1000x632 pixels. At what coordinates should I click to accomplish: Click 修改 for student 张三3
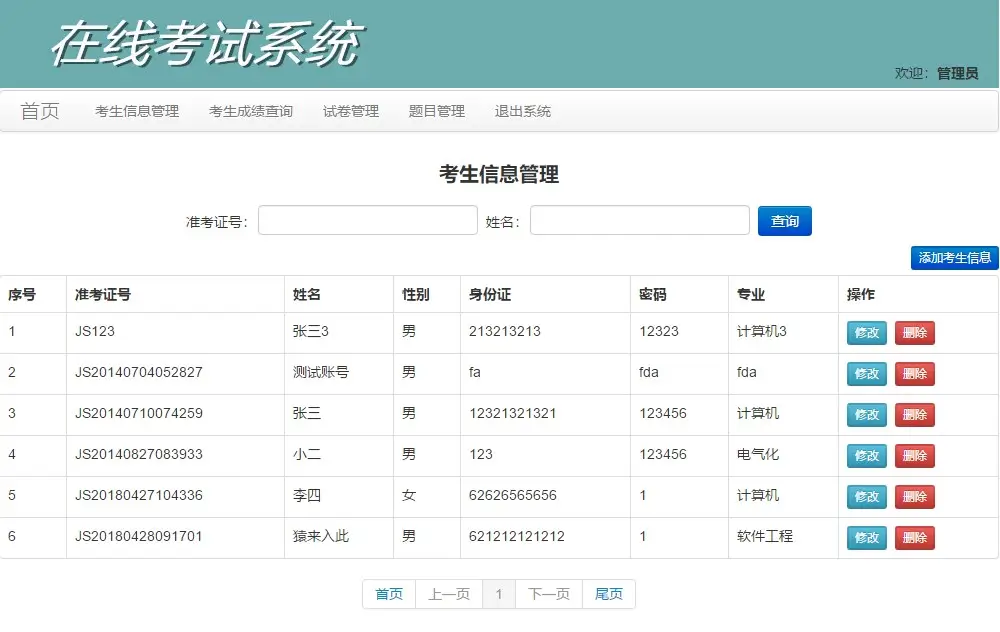tap(865, 333)
